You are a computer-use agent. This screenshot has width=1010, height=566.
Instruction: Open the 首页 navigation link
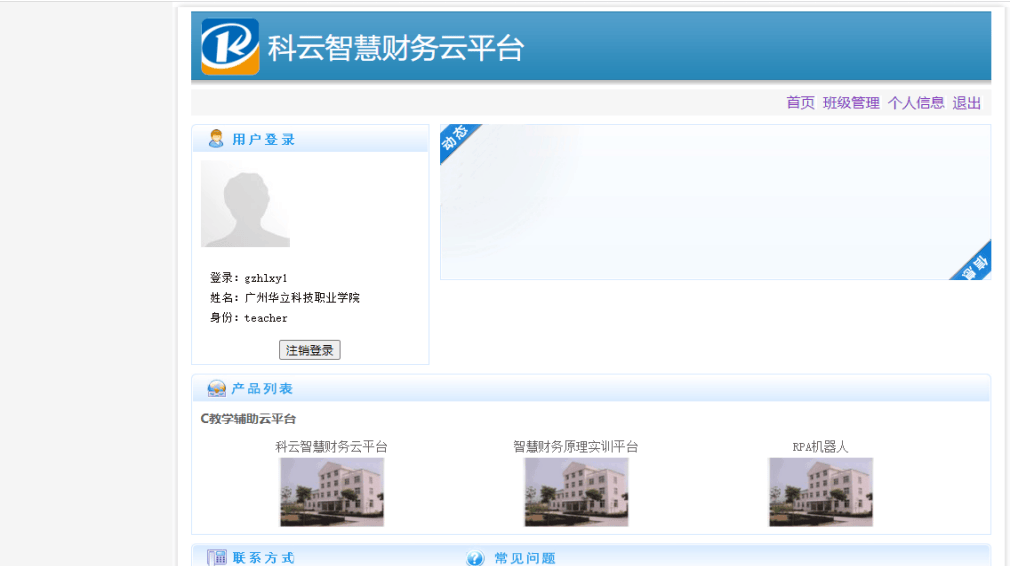[801, 103]
